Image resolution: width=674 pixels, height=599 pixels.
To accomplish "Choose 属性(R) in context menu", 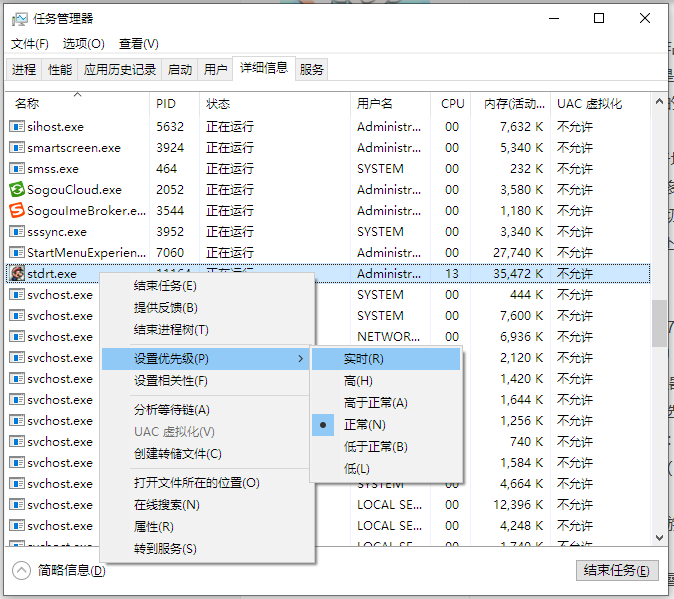I will click(x=205, y=527).
